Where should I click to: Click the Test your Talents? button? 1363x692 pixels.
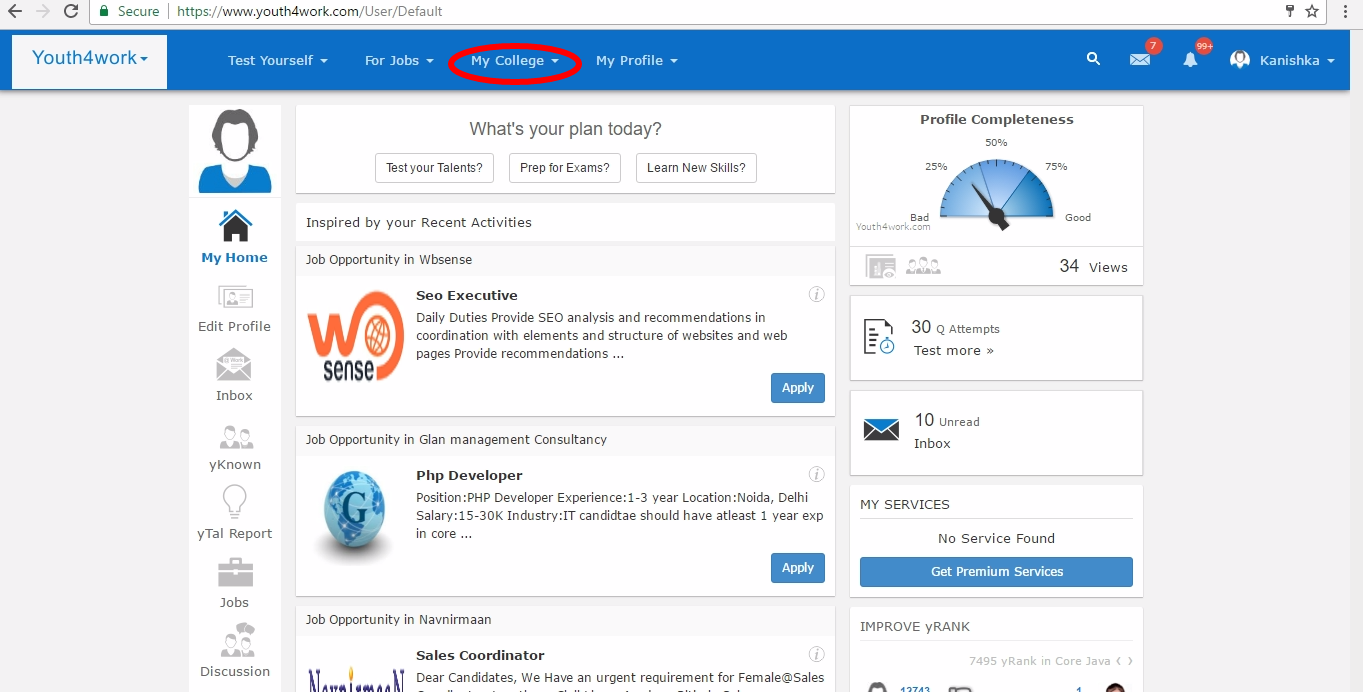coord(435,168)
